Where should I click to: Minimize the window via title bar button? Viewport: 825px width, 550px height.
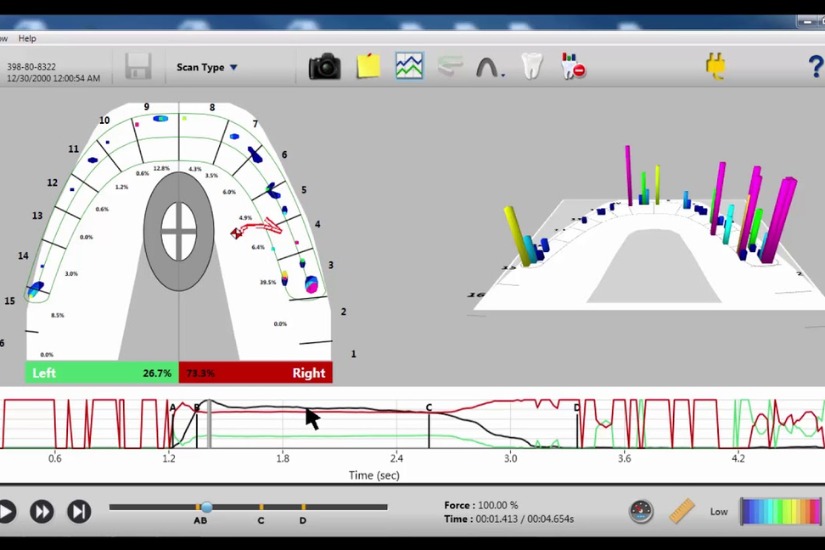[807, 22]
